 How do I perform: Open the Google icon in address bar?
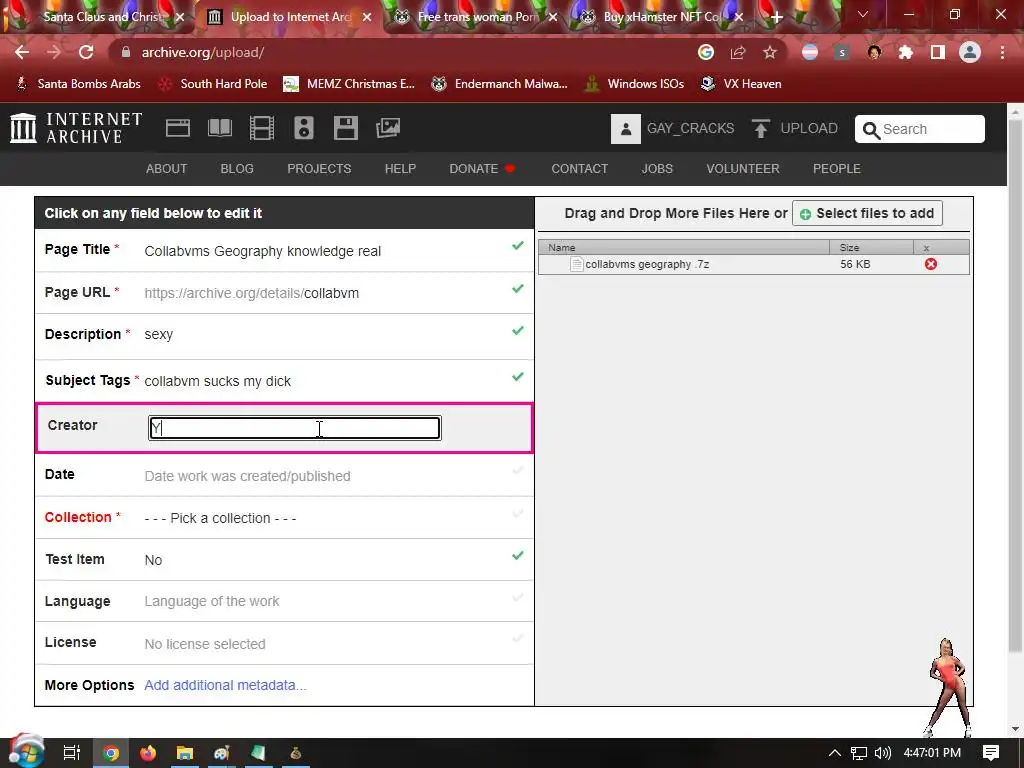706,52
